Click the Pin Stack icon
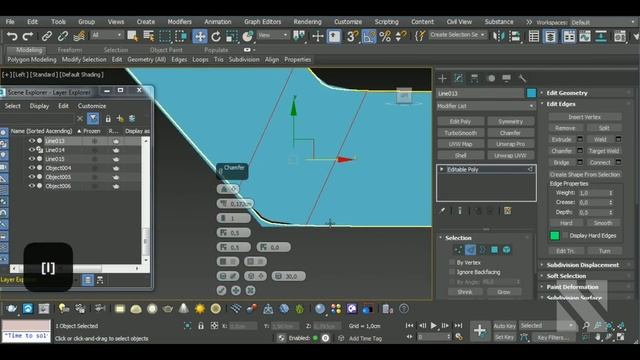The width and height of the screenshot is (640, 360). (442, 211)
